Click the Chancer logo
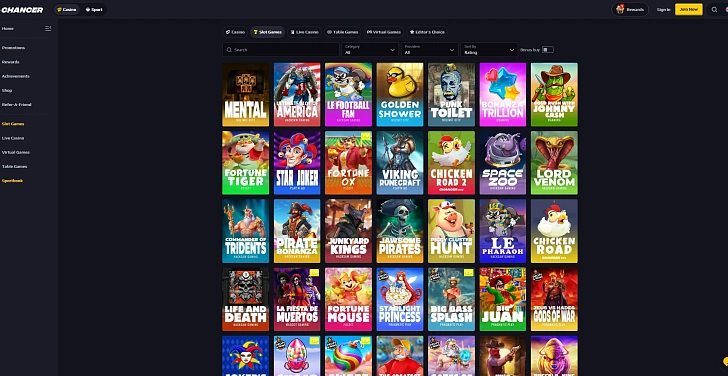This screenshot has height=376, width=728. (x=22, y=10)
